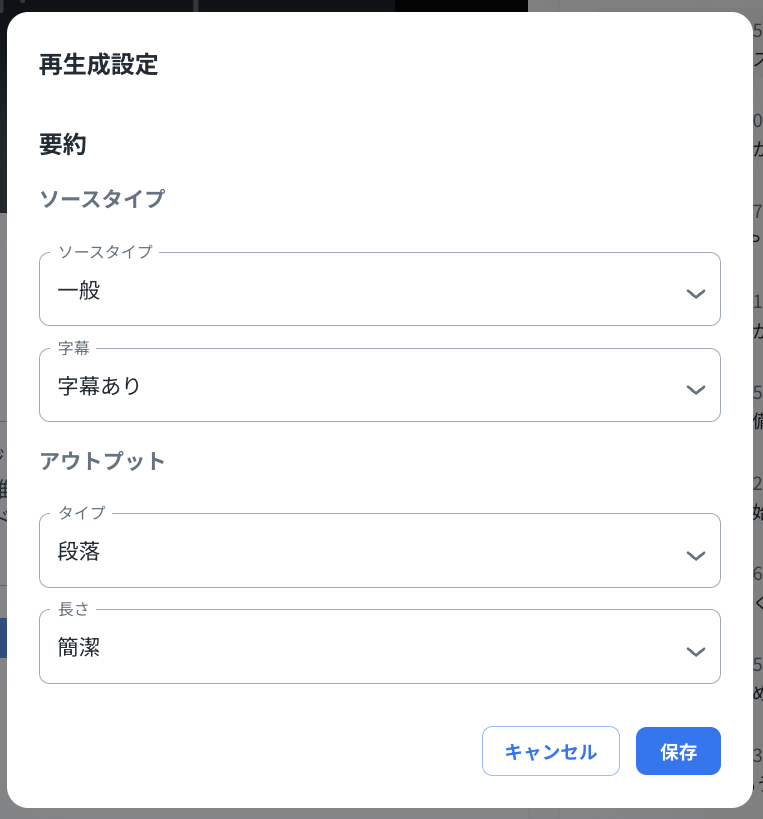Click the 再生成設定 dialog title
Screen dimensions: 763x819
click(98, 65)
